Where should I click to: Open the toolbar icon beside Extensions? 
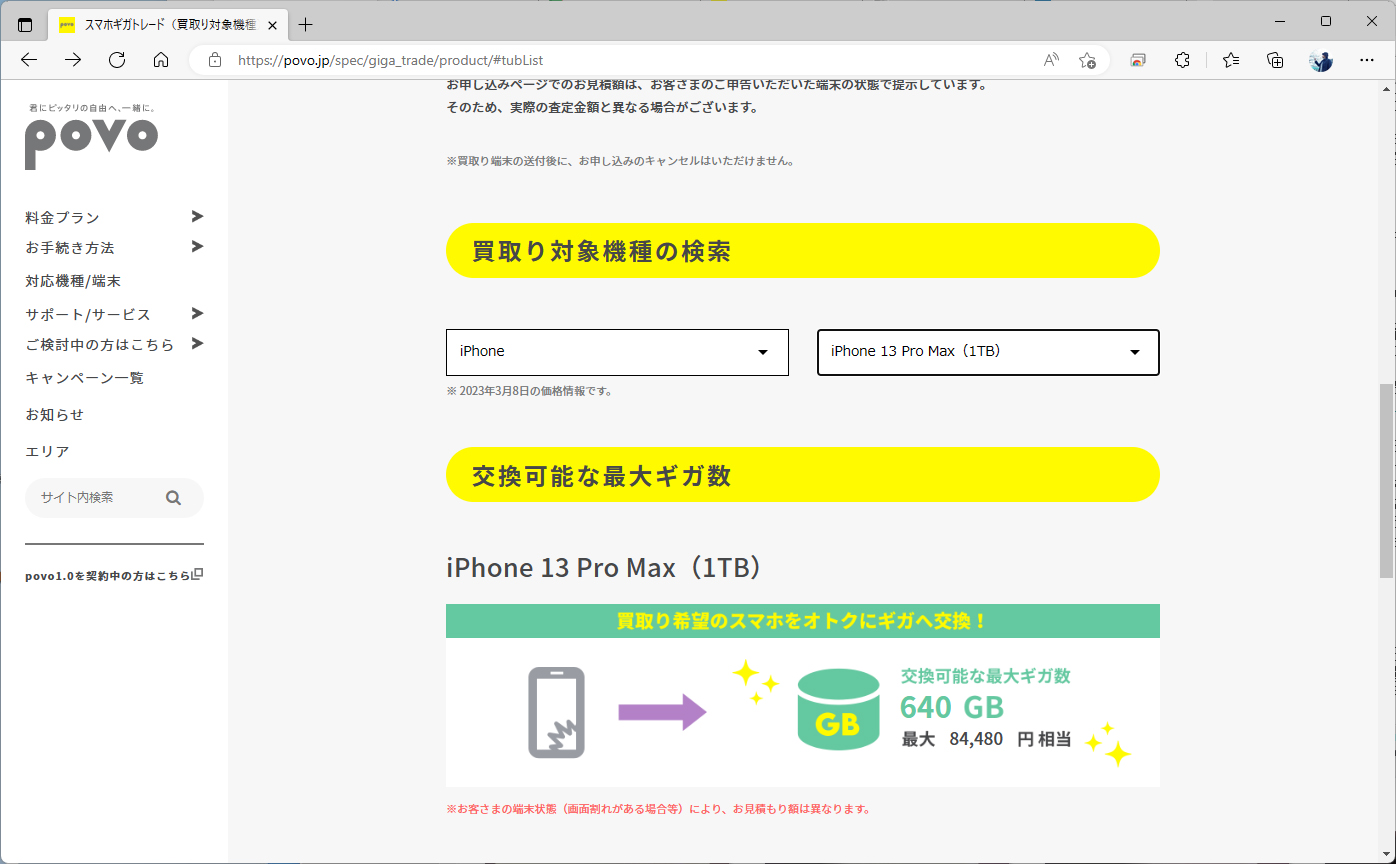click(x=1138, y=60)
